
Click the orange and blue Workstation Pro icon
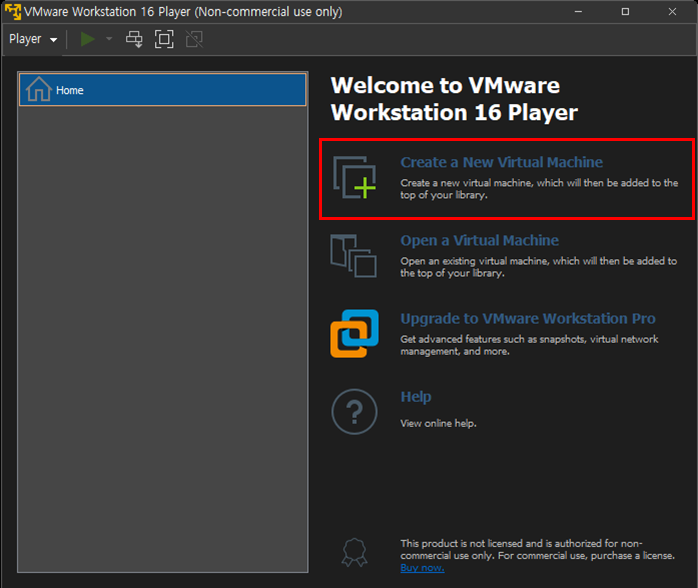[x=354, y=333]
